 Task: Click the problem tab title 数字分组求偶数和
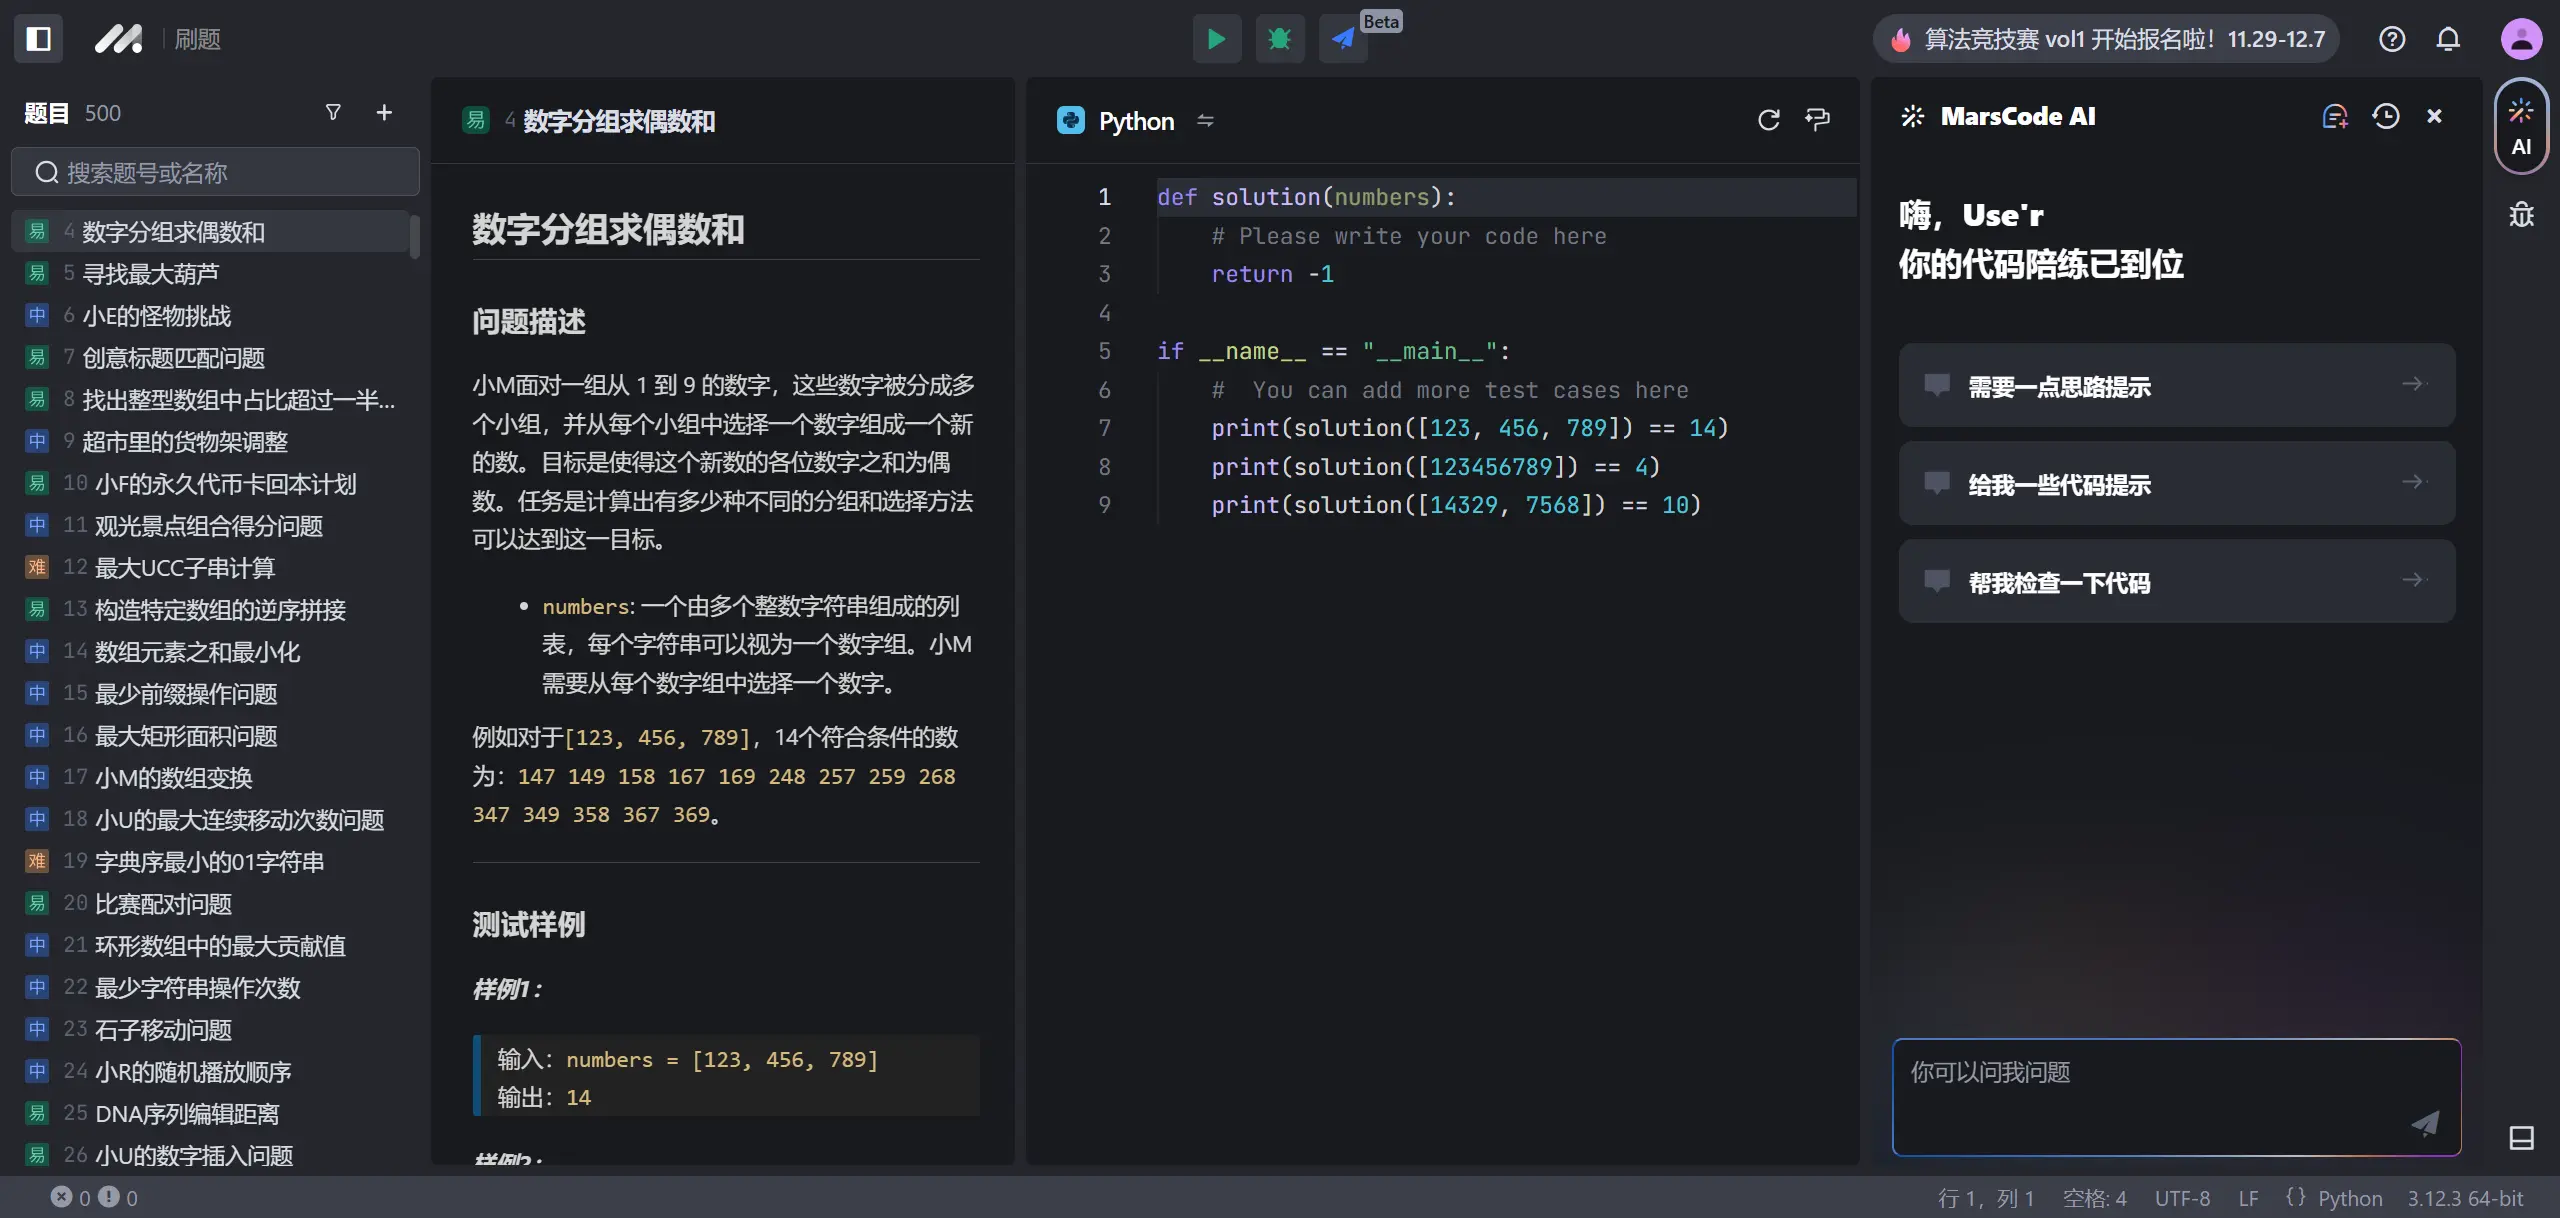pos(619,121)
